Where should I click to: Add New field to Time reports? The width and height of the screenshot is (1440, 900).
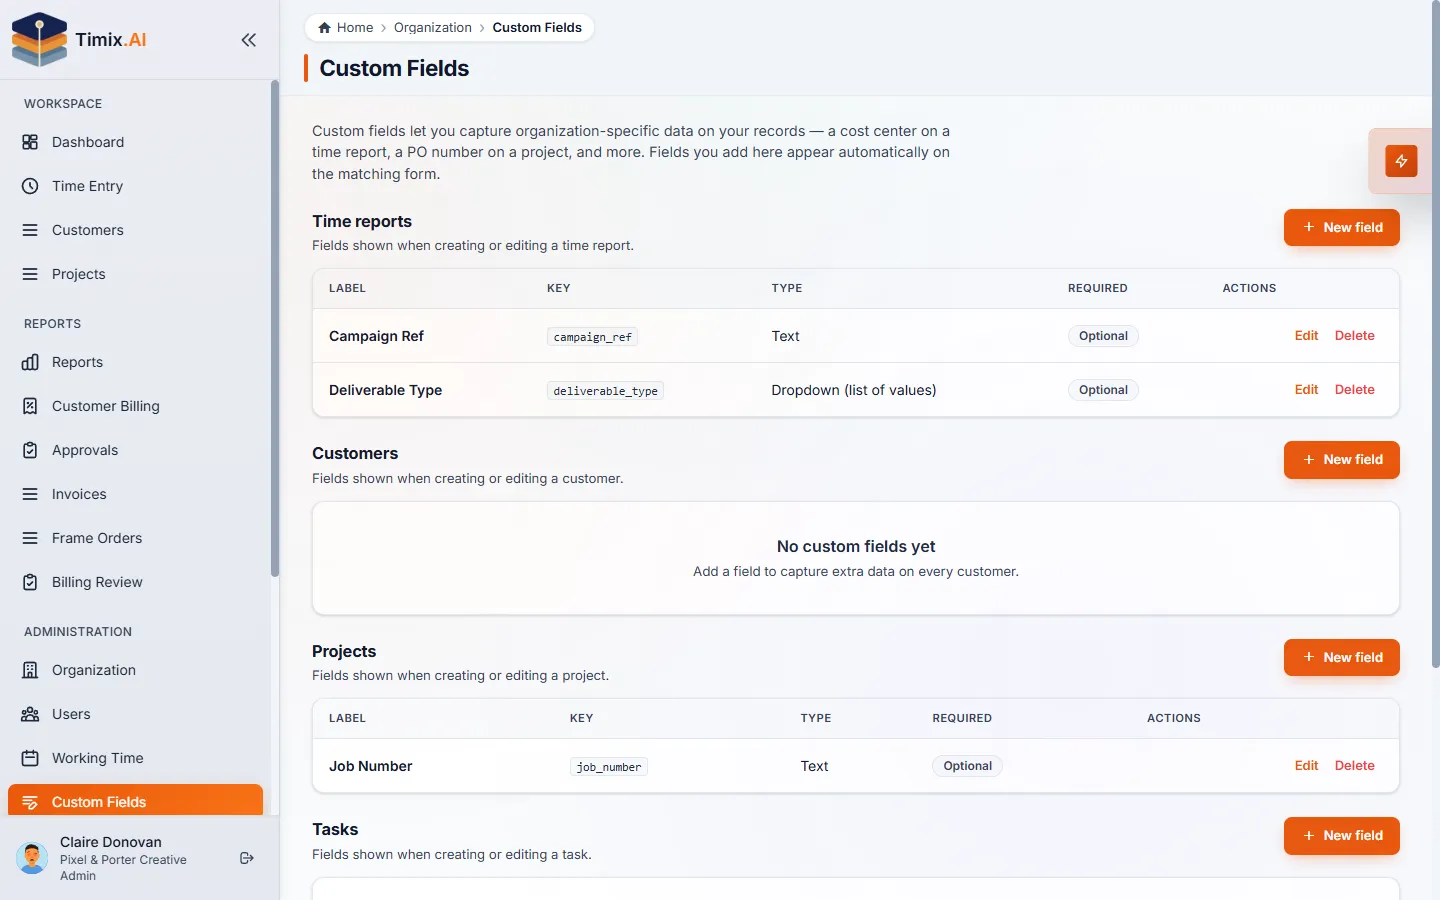1341,227
